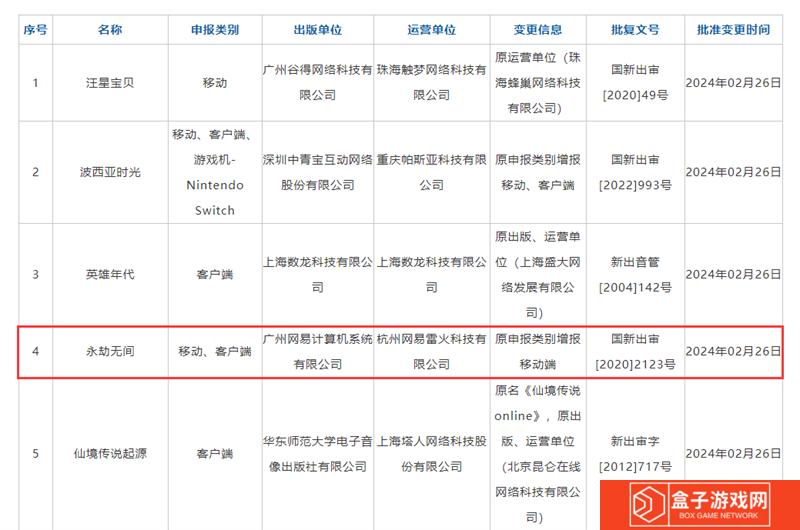Viewport: 800px width, 530px height.
Task: Click operator 上海数龙科技有限公司 in 运营单位 column
Action: pyautogui.click(x=432, y=274)
